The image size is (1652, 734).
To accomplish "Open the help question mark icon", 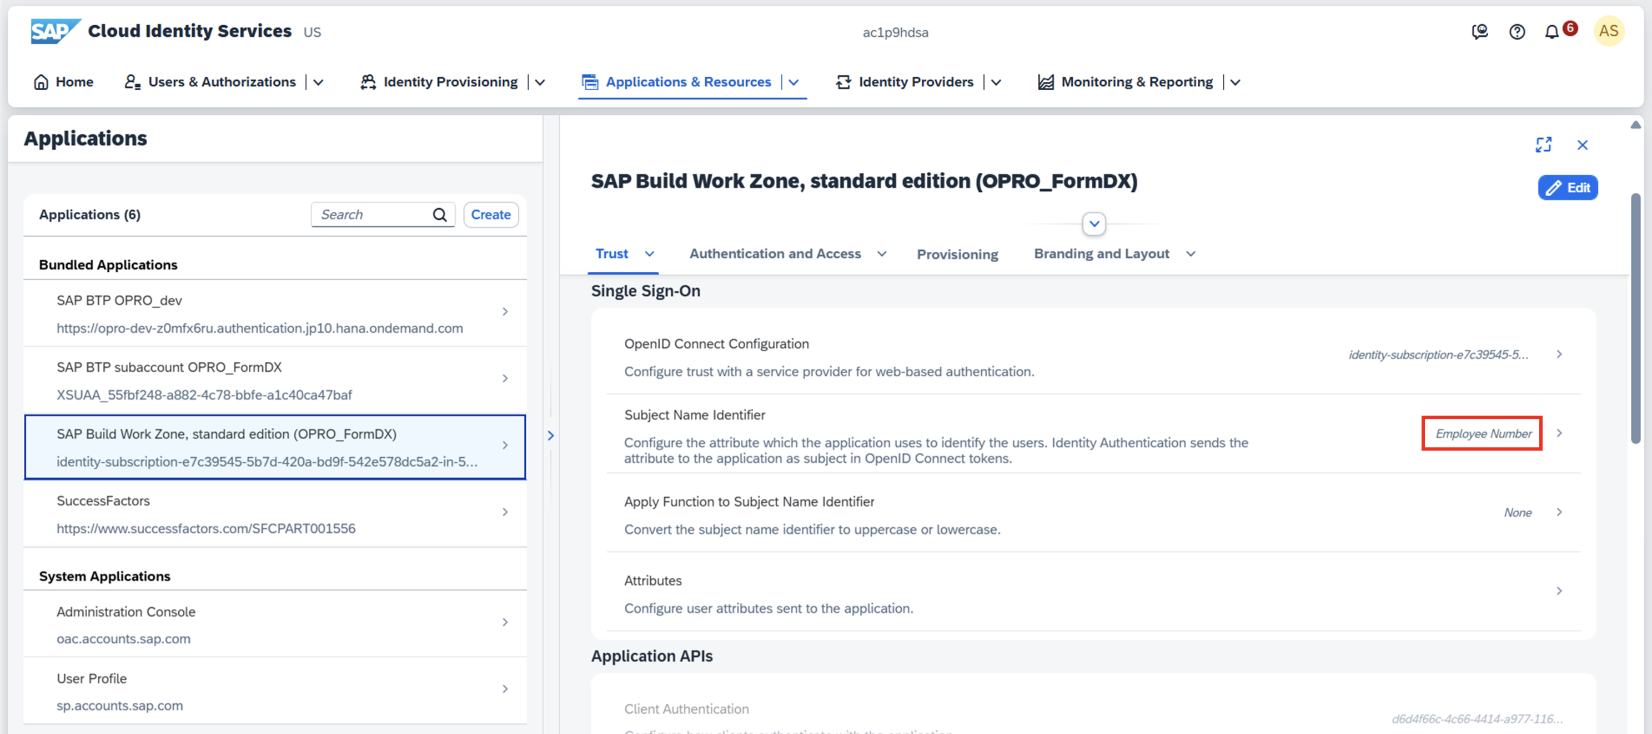I will 1517,32.
